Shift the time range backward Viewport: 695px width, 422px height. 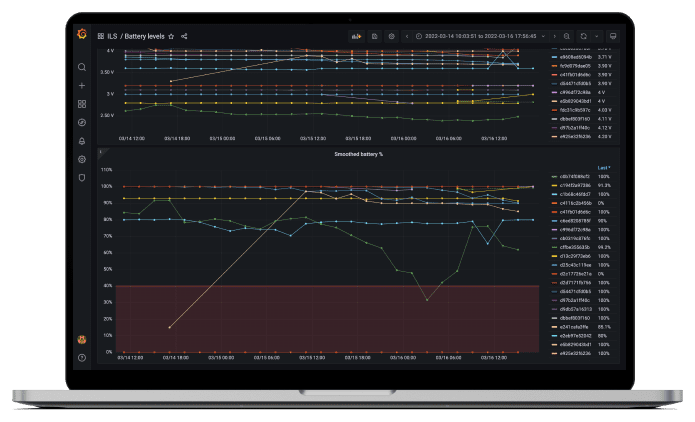click(x=407, y=36)
